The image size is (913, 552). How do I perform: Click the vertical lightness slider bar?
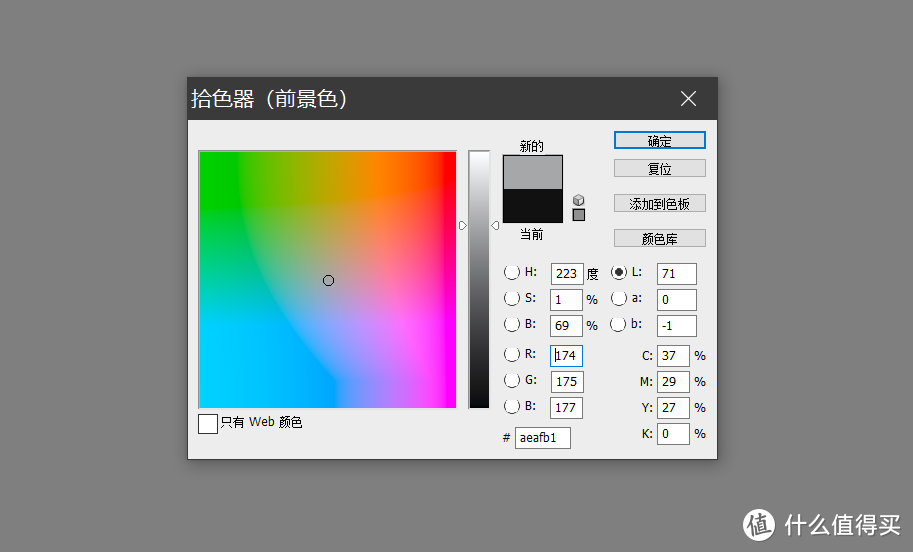(479, 279)
